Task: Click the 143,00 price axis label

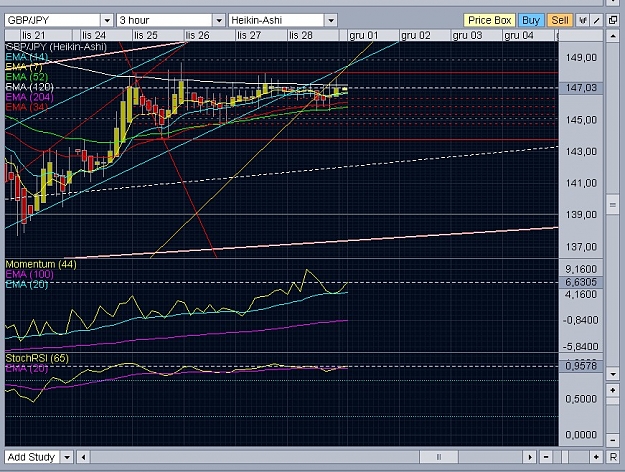Action: pos(581,151)
